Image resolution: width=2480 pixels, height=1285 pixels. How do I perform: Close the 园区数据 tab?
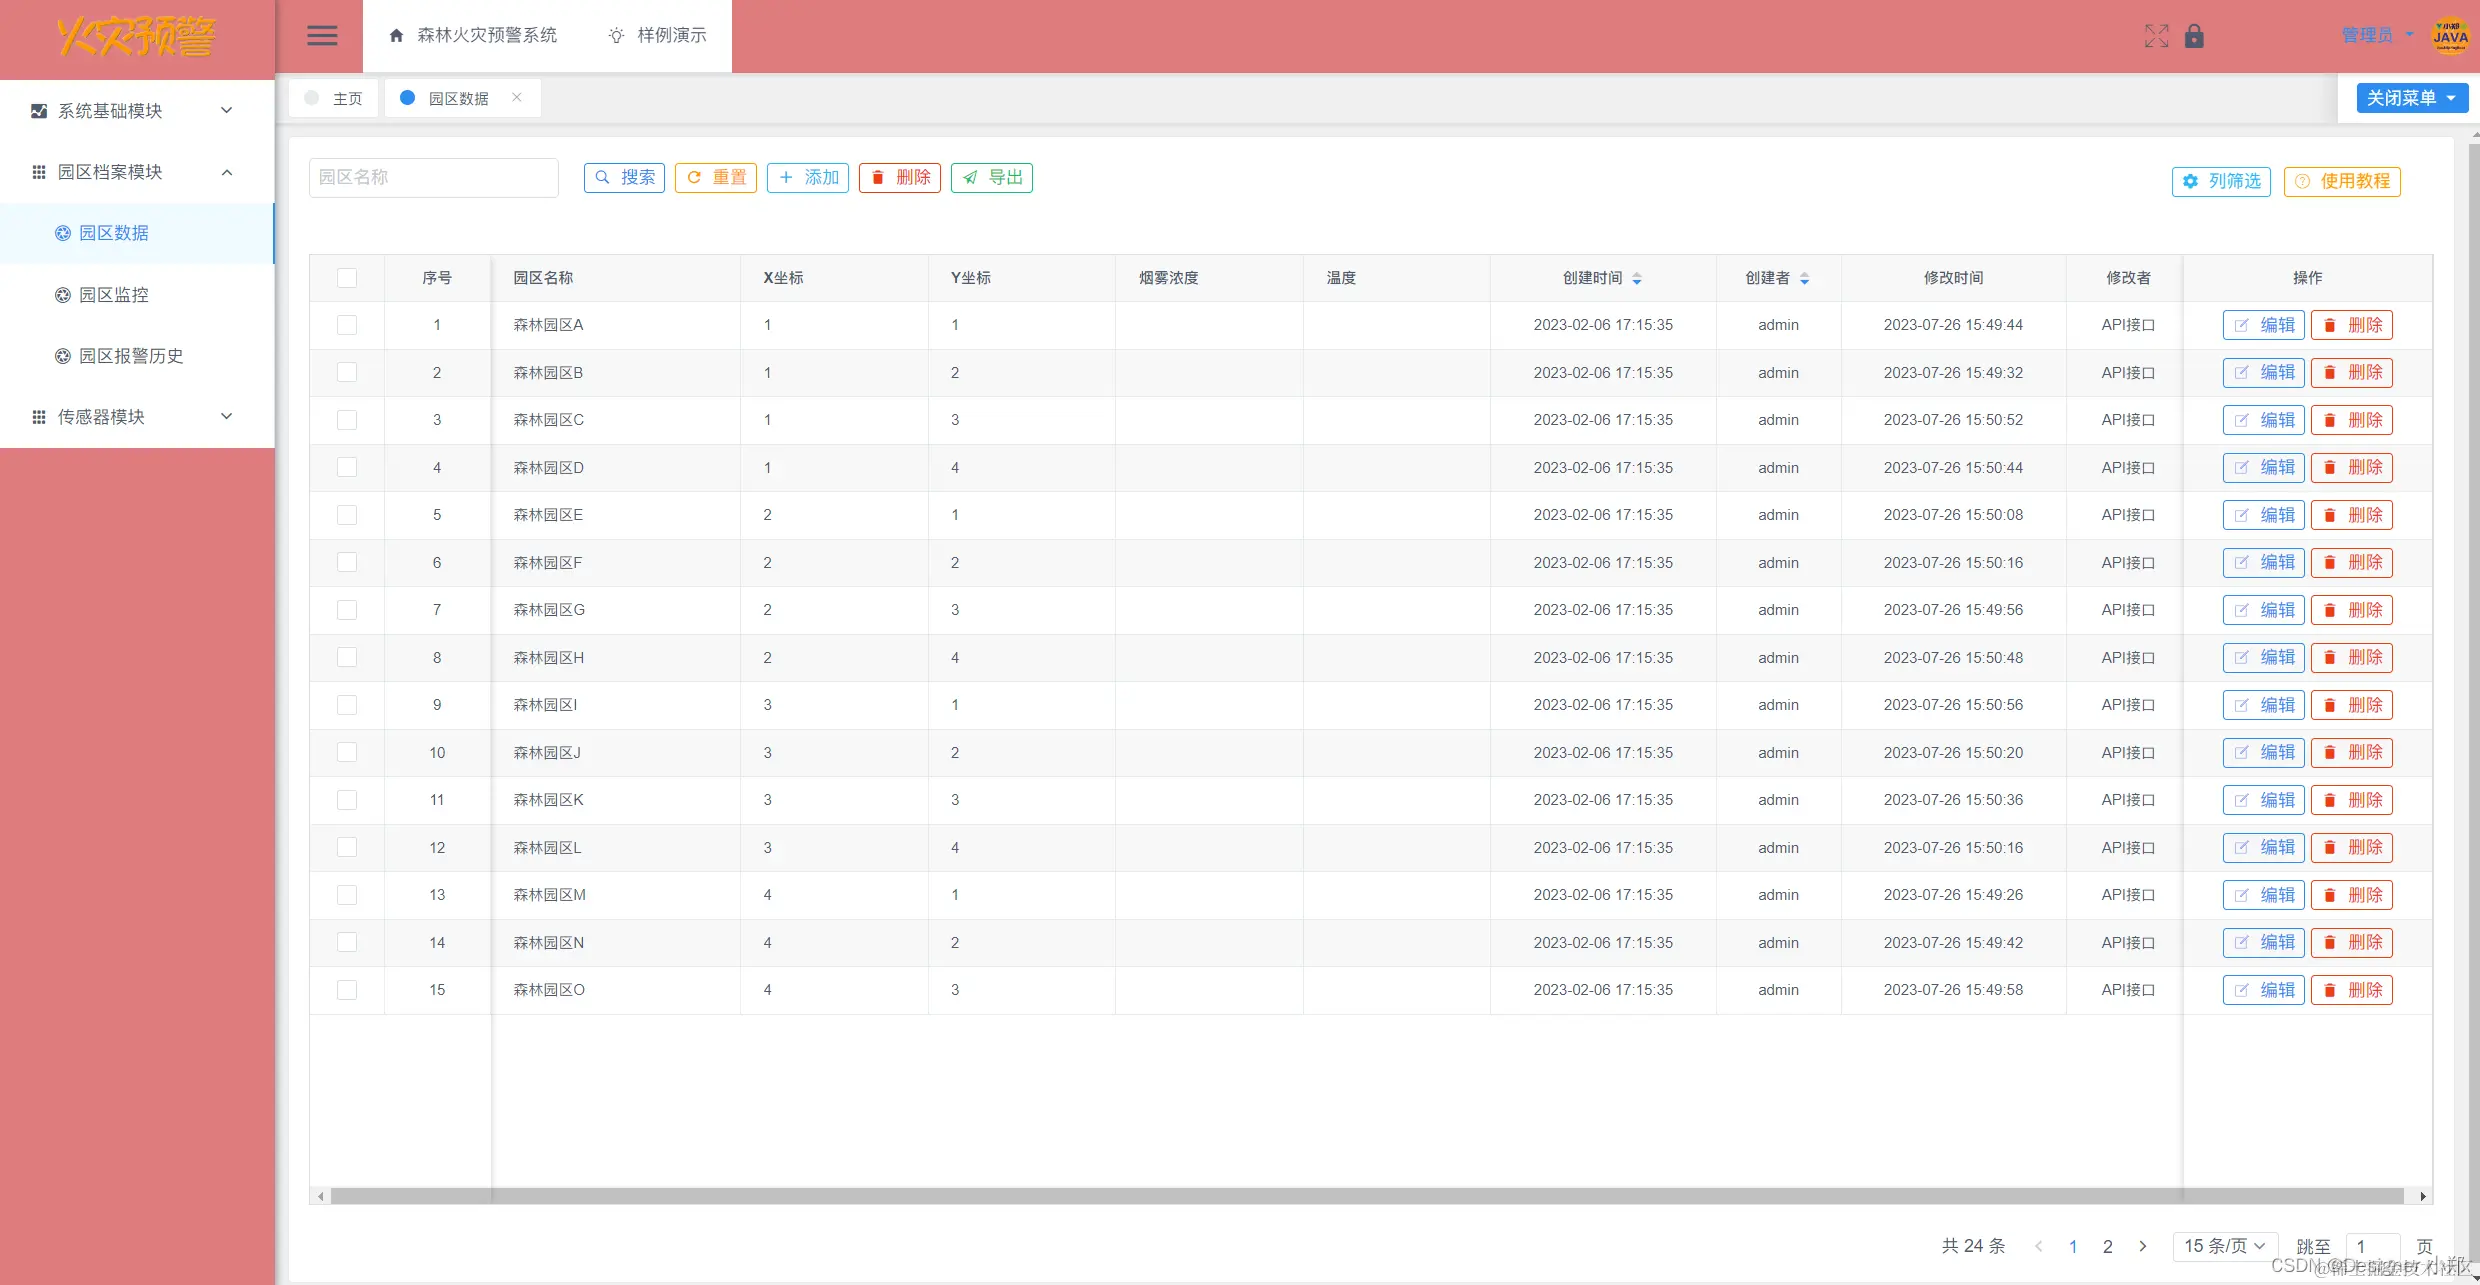coord(517,97)
